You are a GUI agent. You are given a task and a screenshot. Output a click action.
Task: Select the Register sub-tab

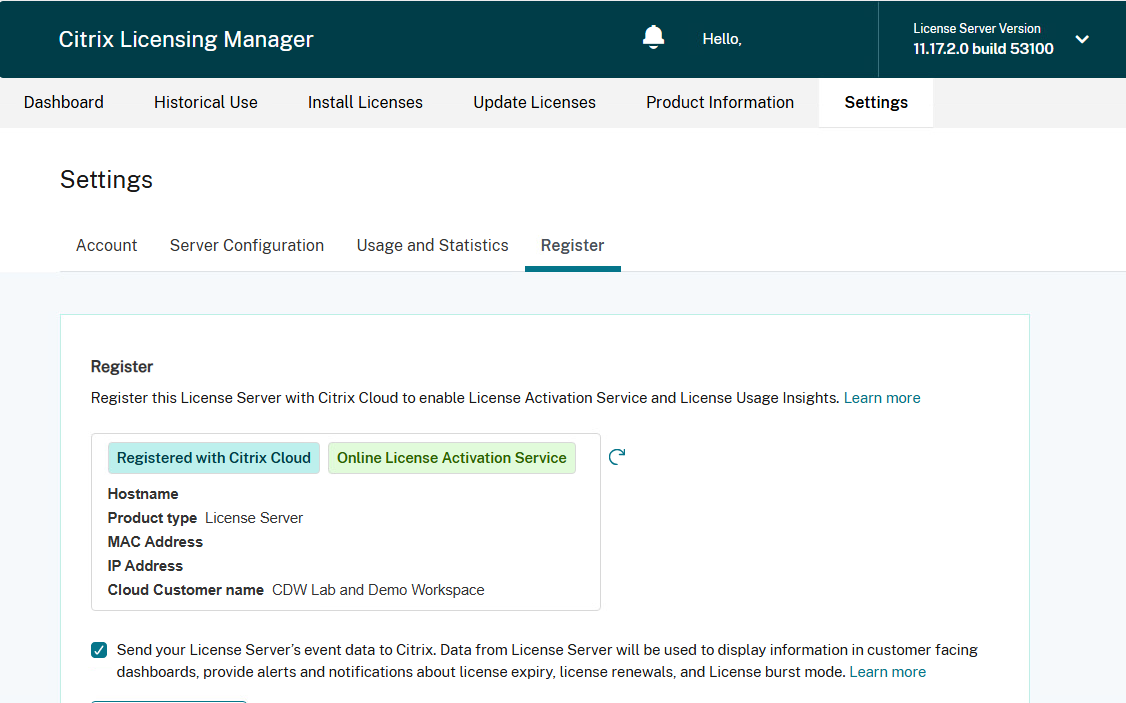572,245
